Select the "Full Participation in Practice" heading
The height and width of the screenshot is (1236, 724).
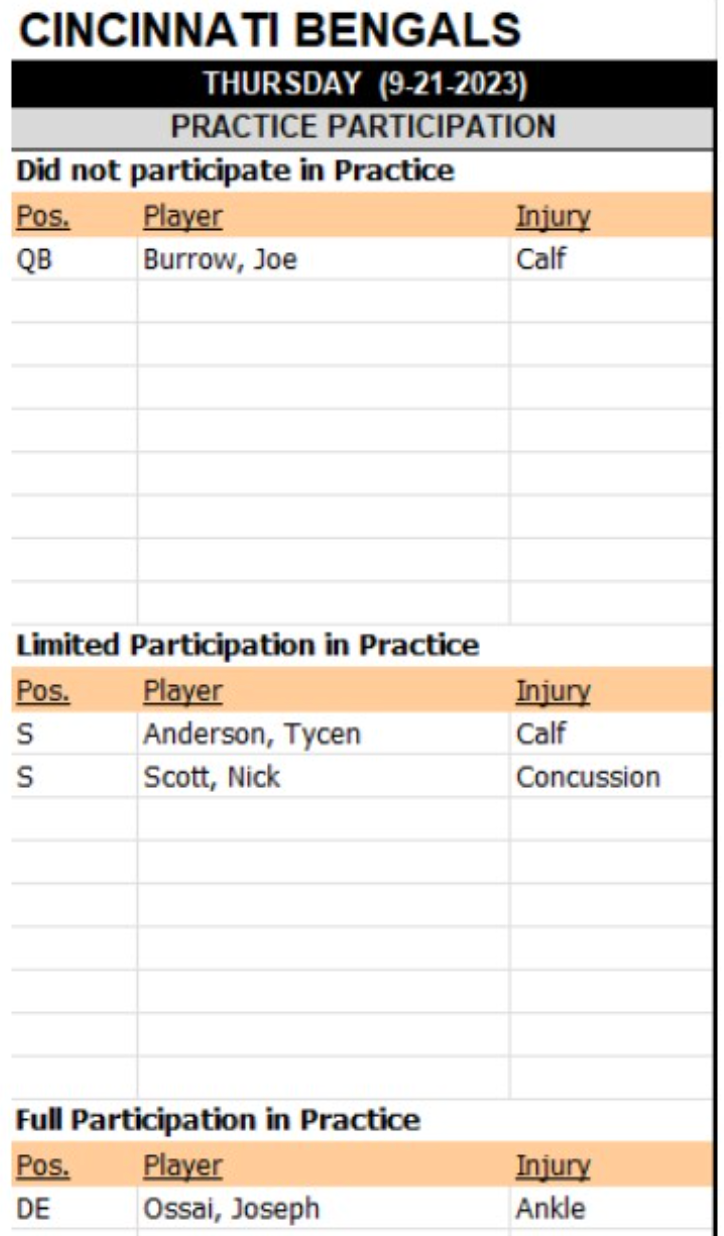[x=218, y=1119]
